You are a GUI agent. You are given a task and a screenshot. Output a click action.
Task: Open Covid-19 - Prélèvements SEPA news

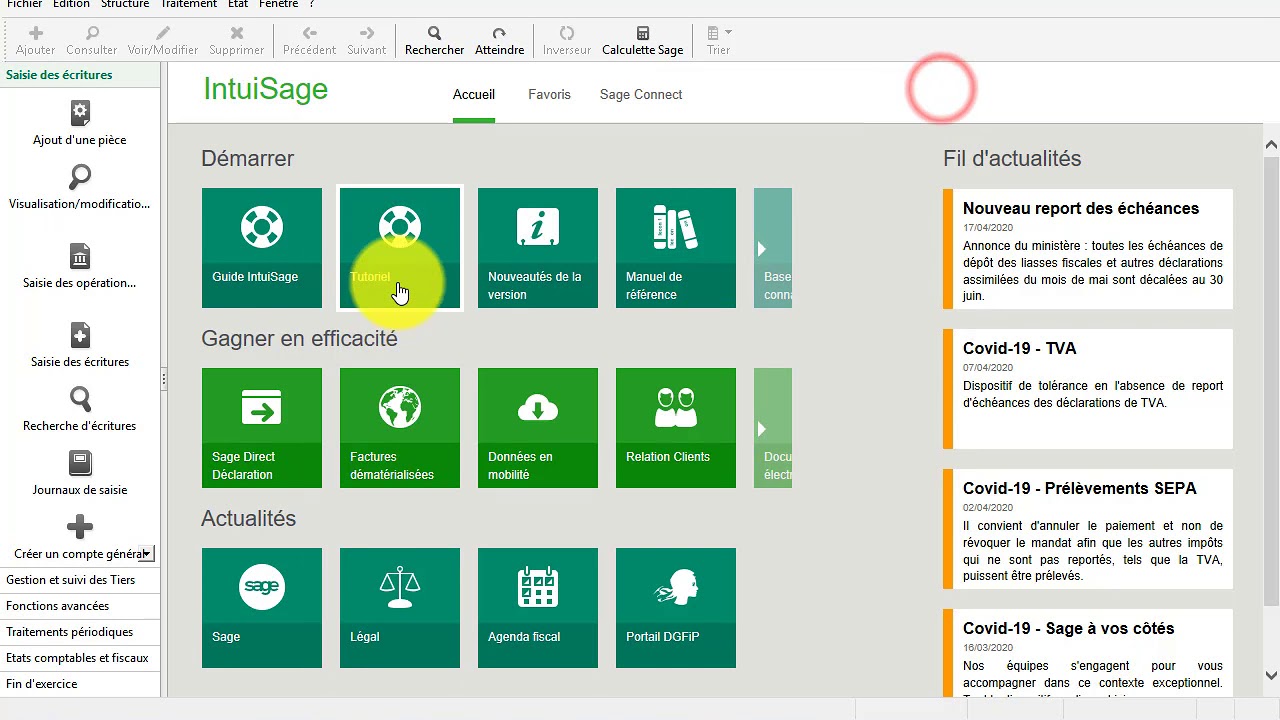pyautogui.click(x=1088, y=529)
